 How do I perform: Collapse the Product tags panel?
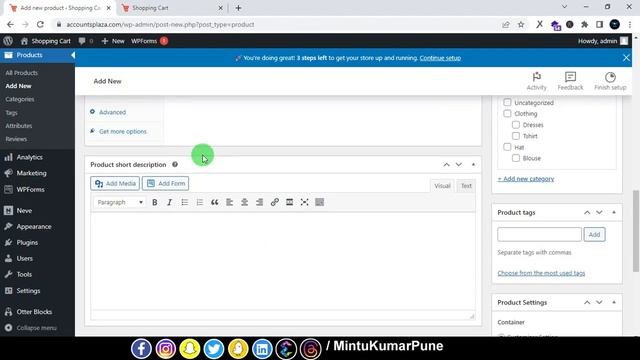click(x=613, y=212)
